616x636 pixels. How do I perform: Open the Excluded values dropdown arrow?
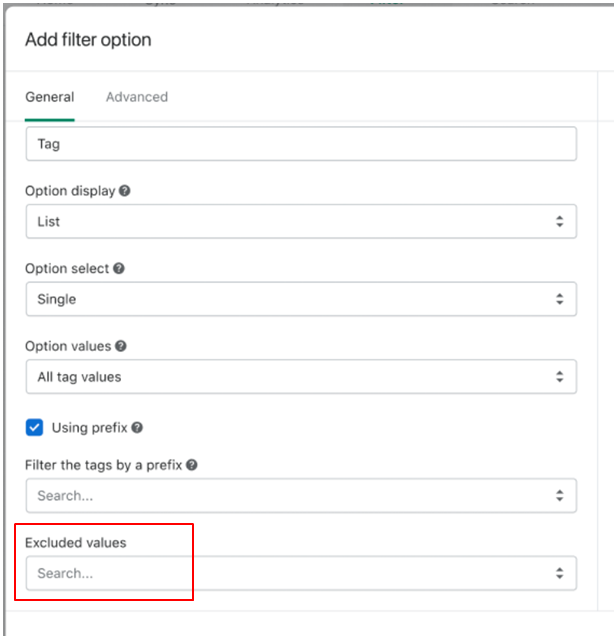pyautogui.click(x=559, y=573)
